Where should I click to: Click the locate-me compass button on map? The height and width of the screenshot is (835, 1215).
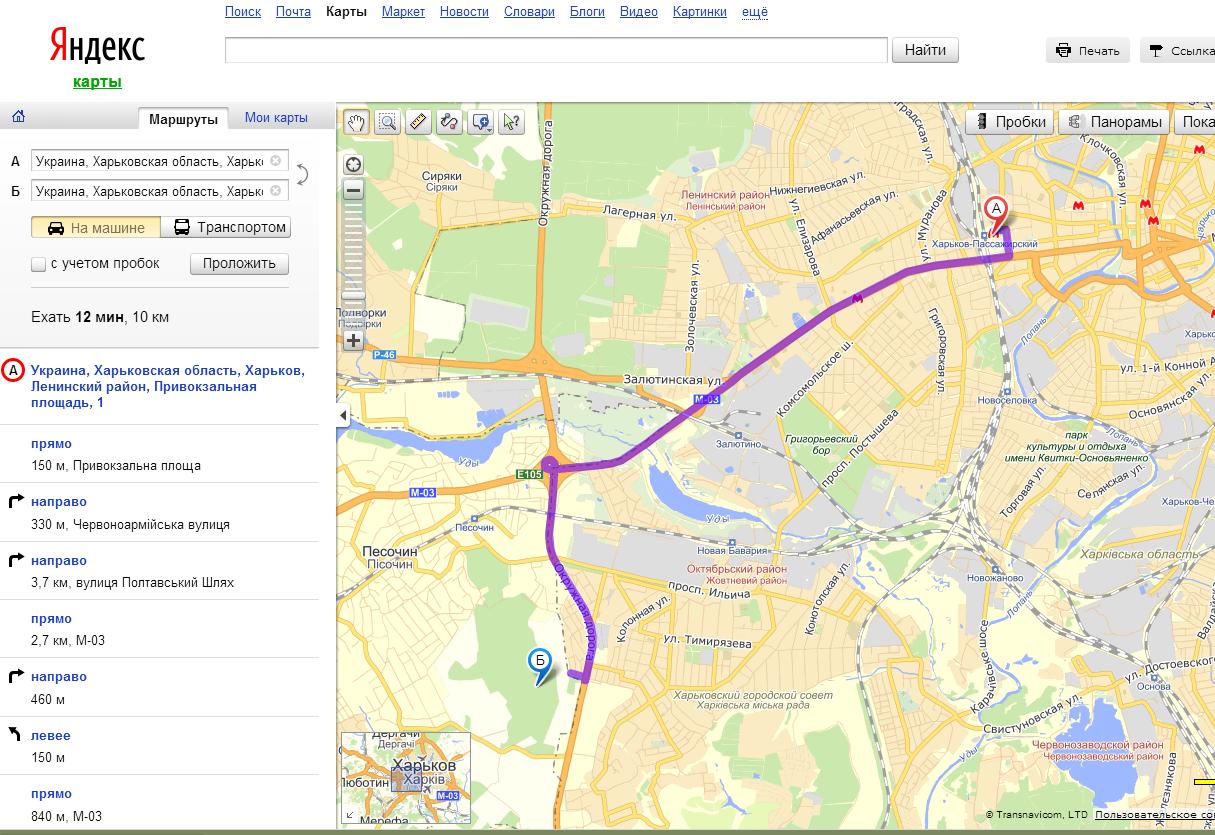[x=353, y=165]
